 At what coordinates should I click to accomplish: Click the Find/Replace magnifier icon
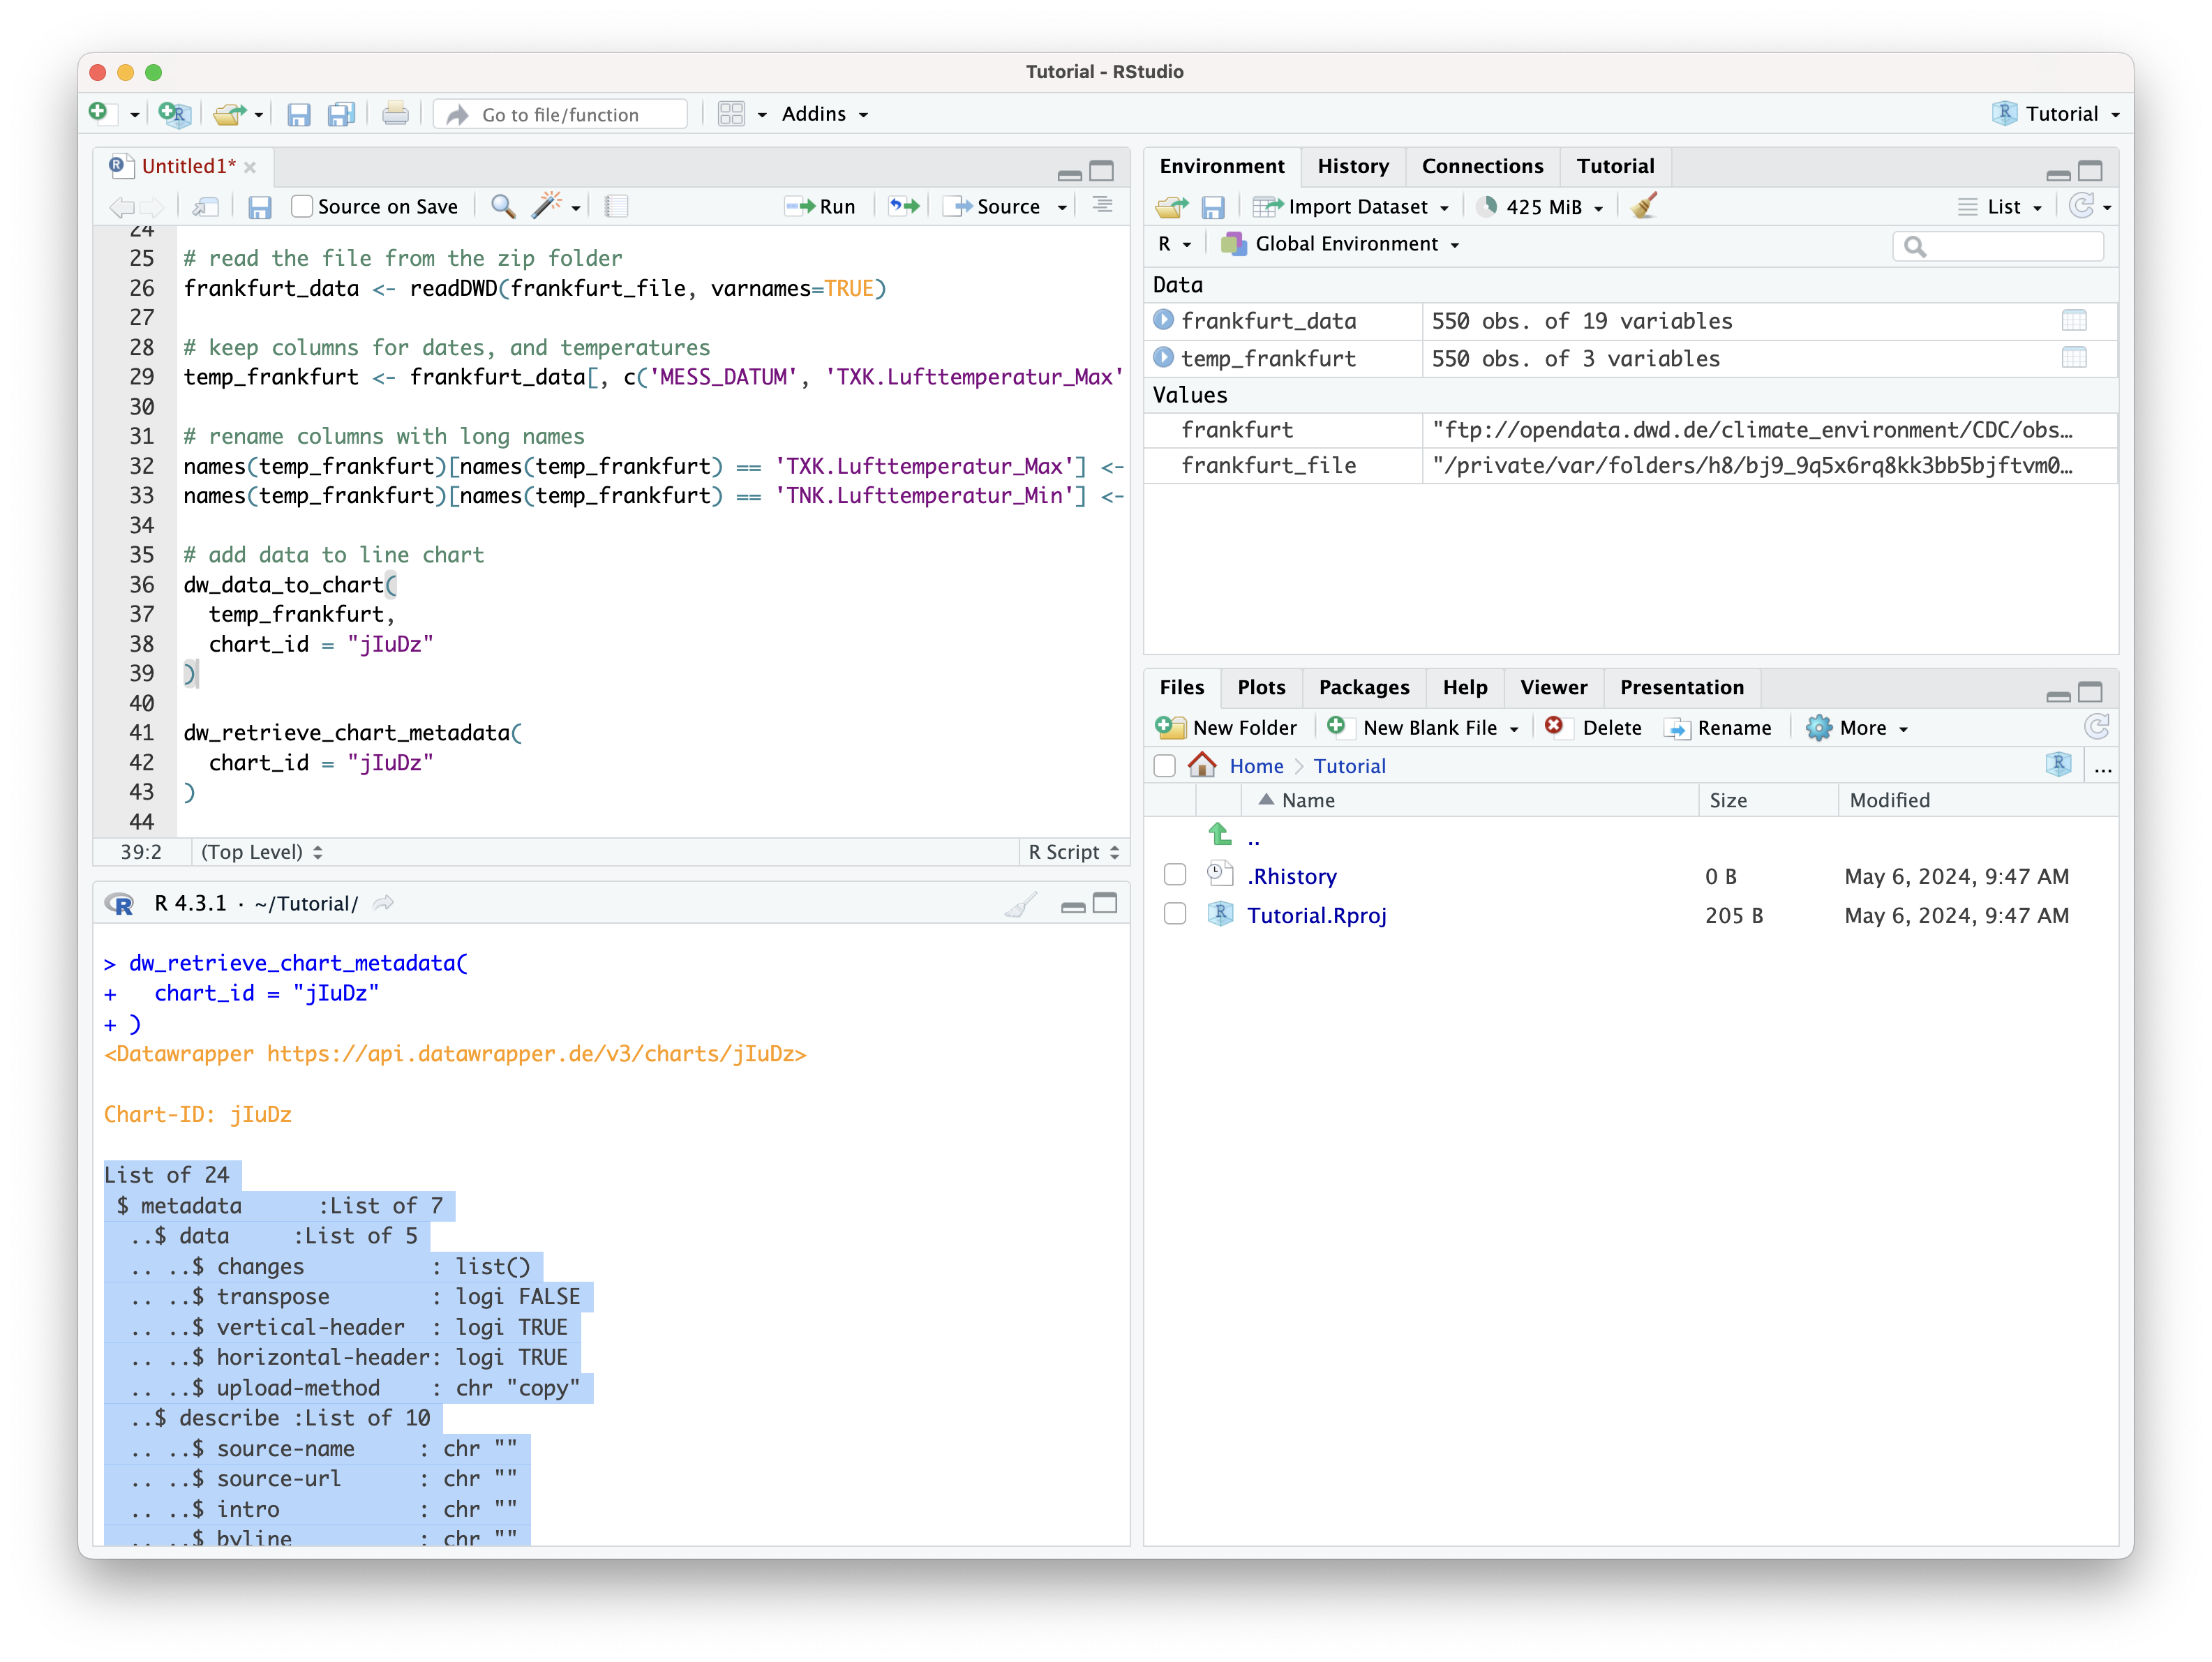pos(503,207)
